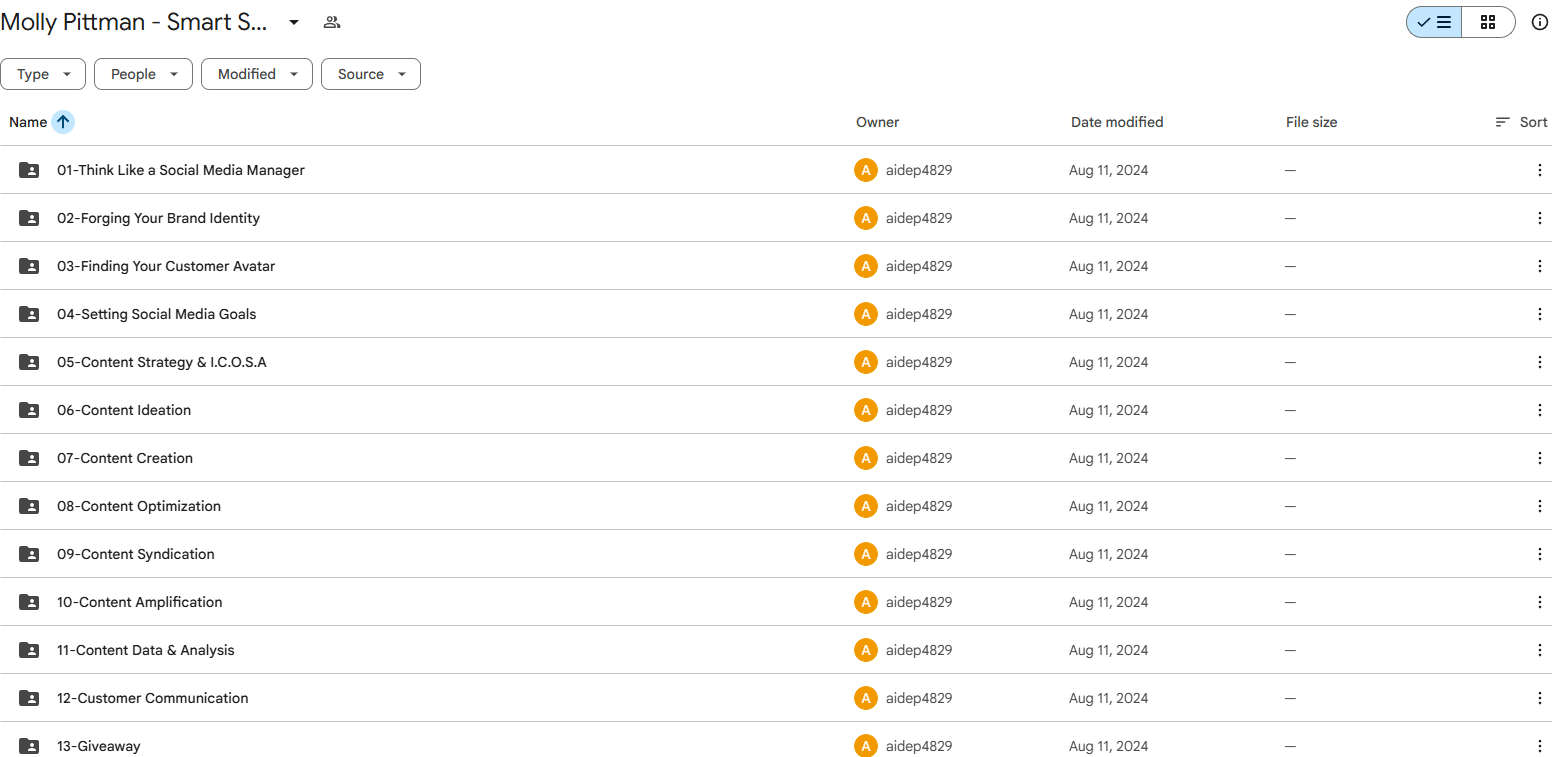This screenshot has width=1552, height=757.
Task: Reverse sort direction with the Name arrow
Action: tap(63, 122)
